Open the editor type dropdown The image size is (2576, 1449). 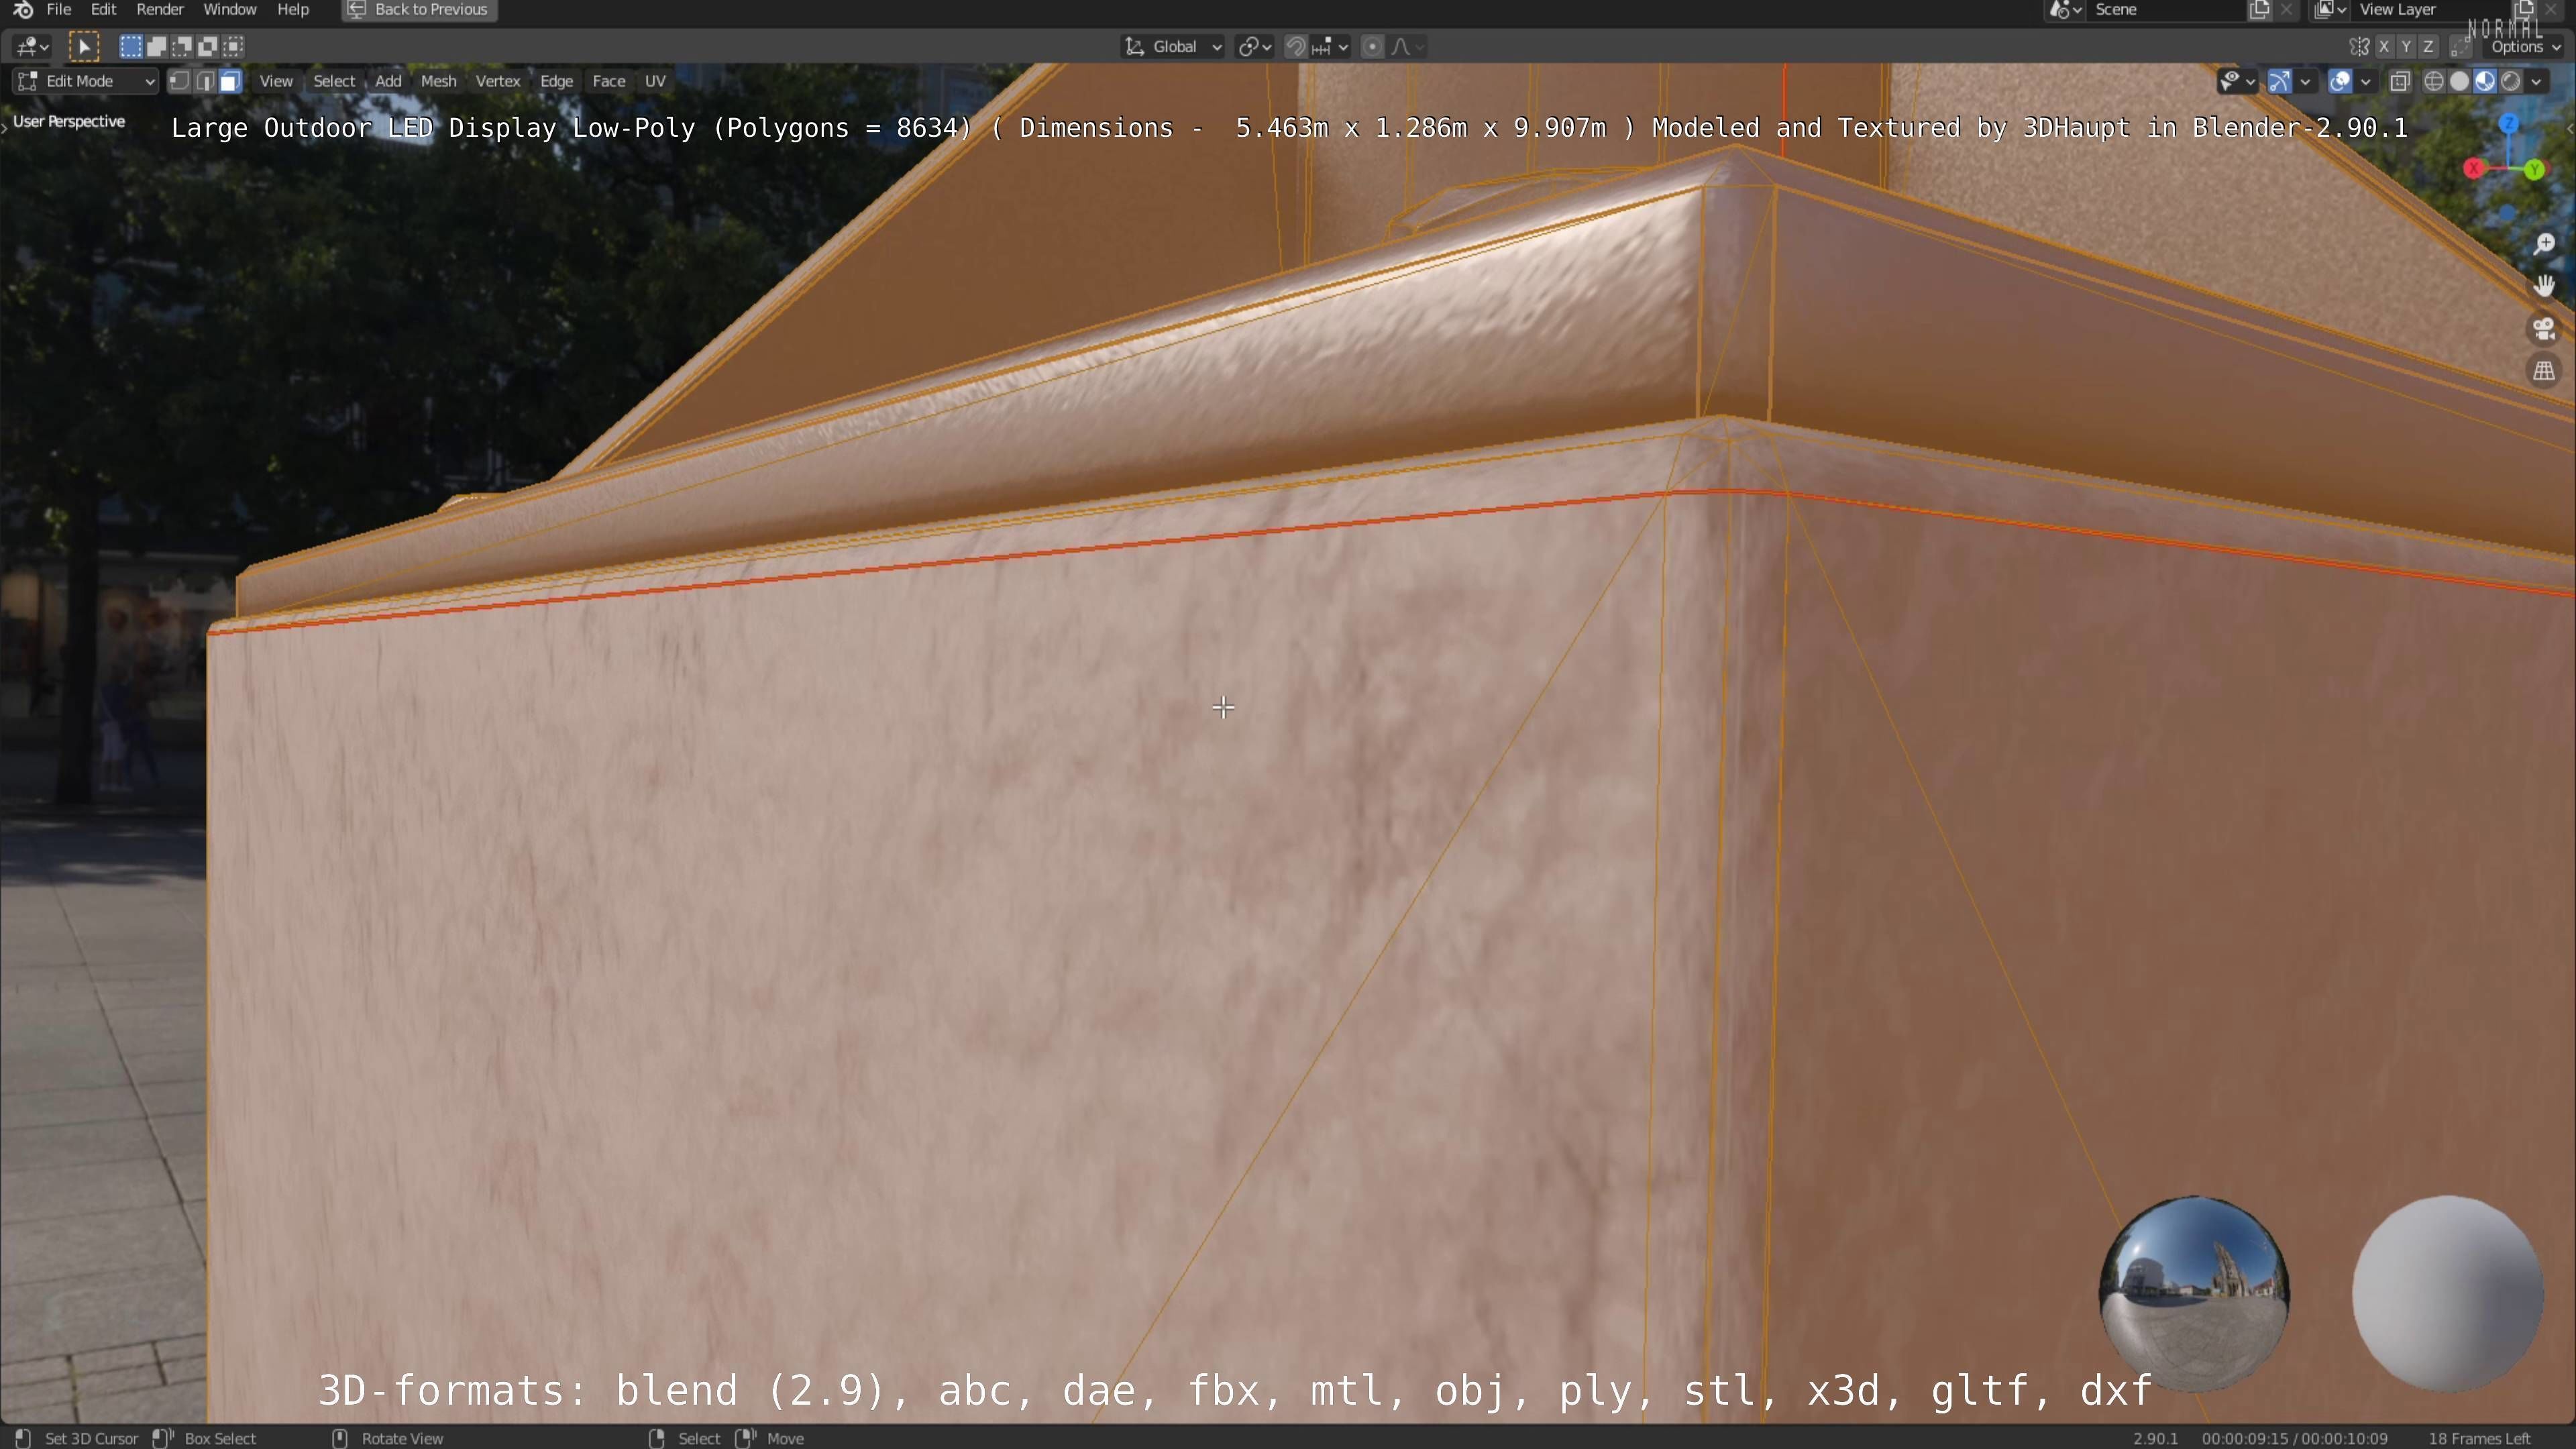coord(32,47)
